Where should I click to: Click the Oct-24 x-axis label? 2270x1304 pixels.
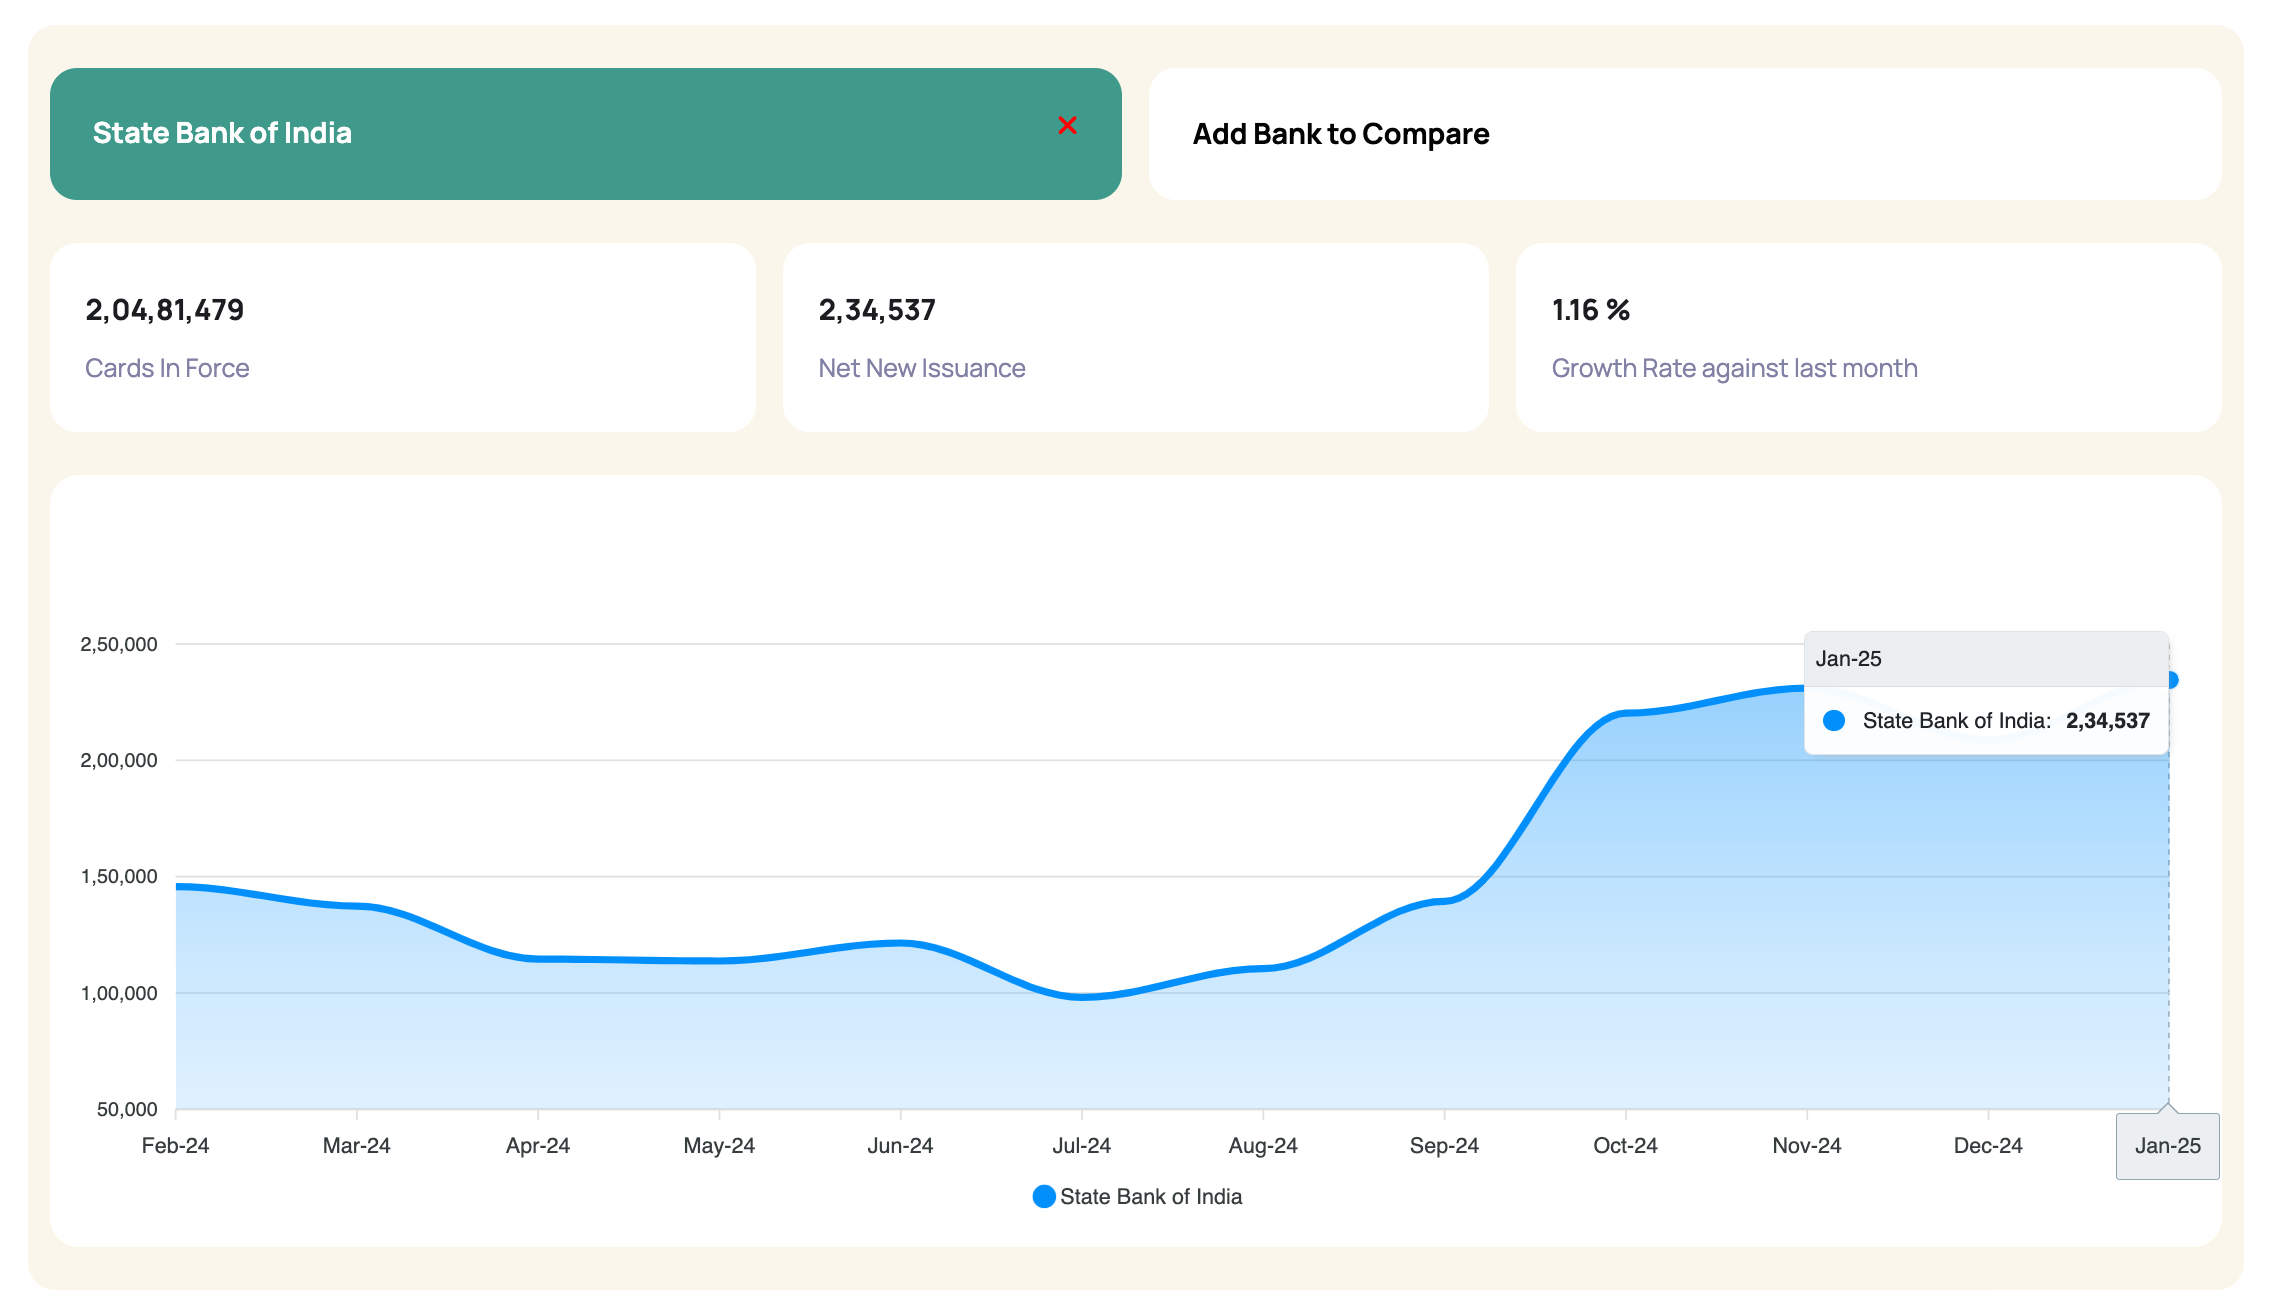coord(1625,1146)
